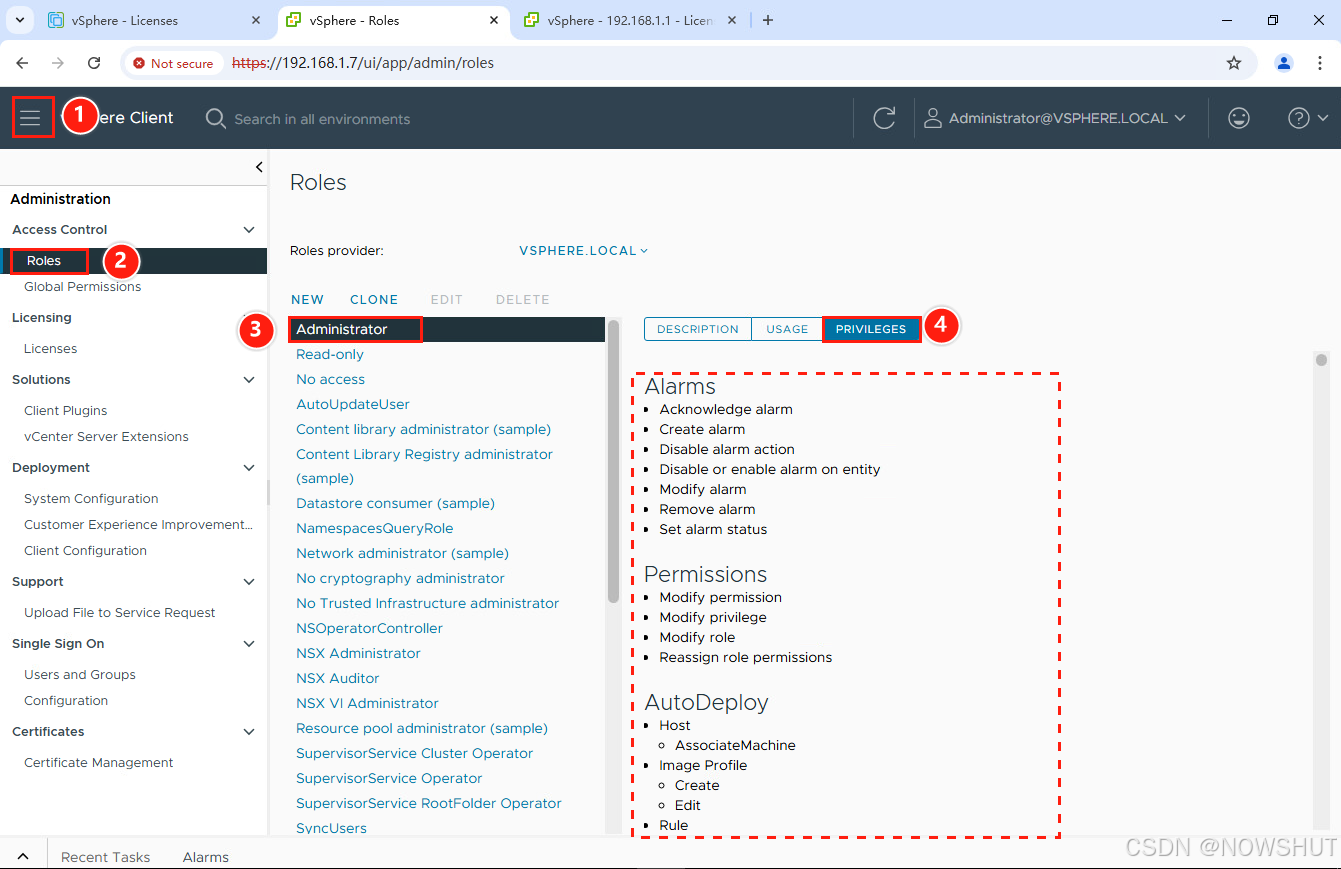Select the AutoUpdateUser role
1341x869 pixels.
tap(353, 405)
